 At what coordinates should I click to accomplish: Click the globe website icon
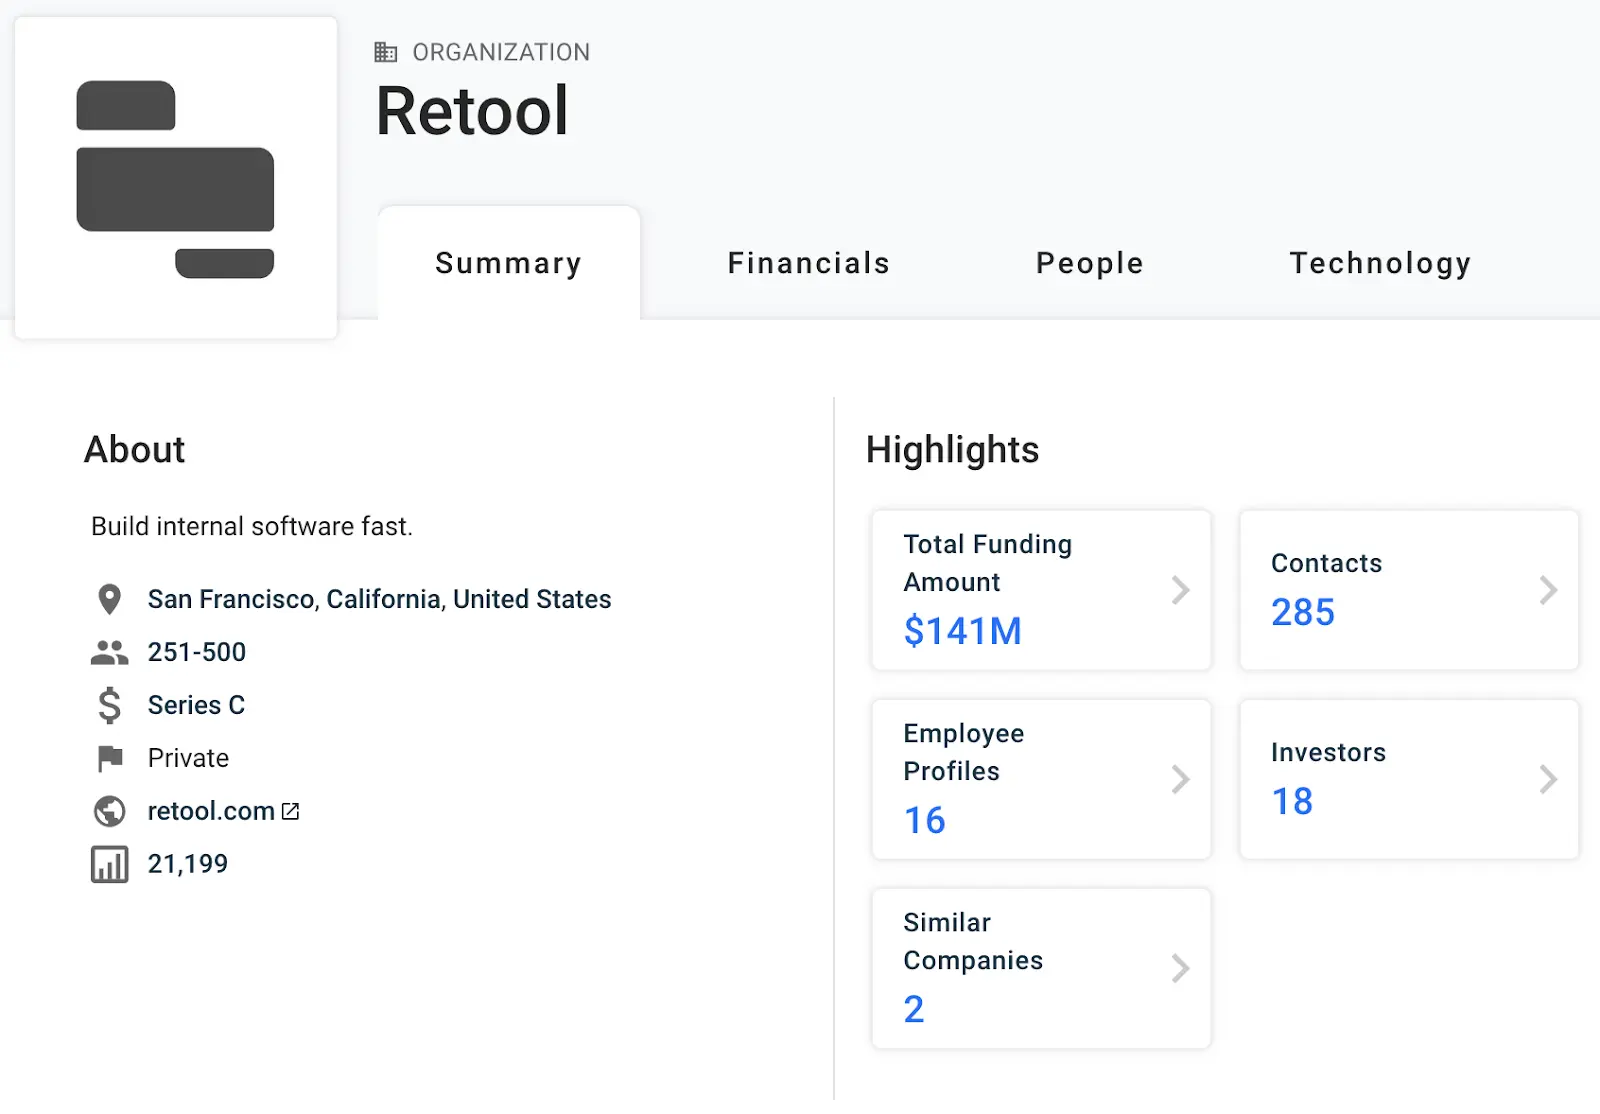tap(109, 811)
